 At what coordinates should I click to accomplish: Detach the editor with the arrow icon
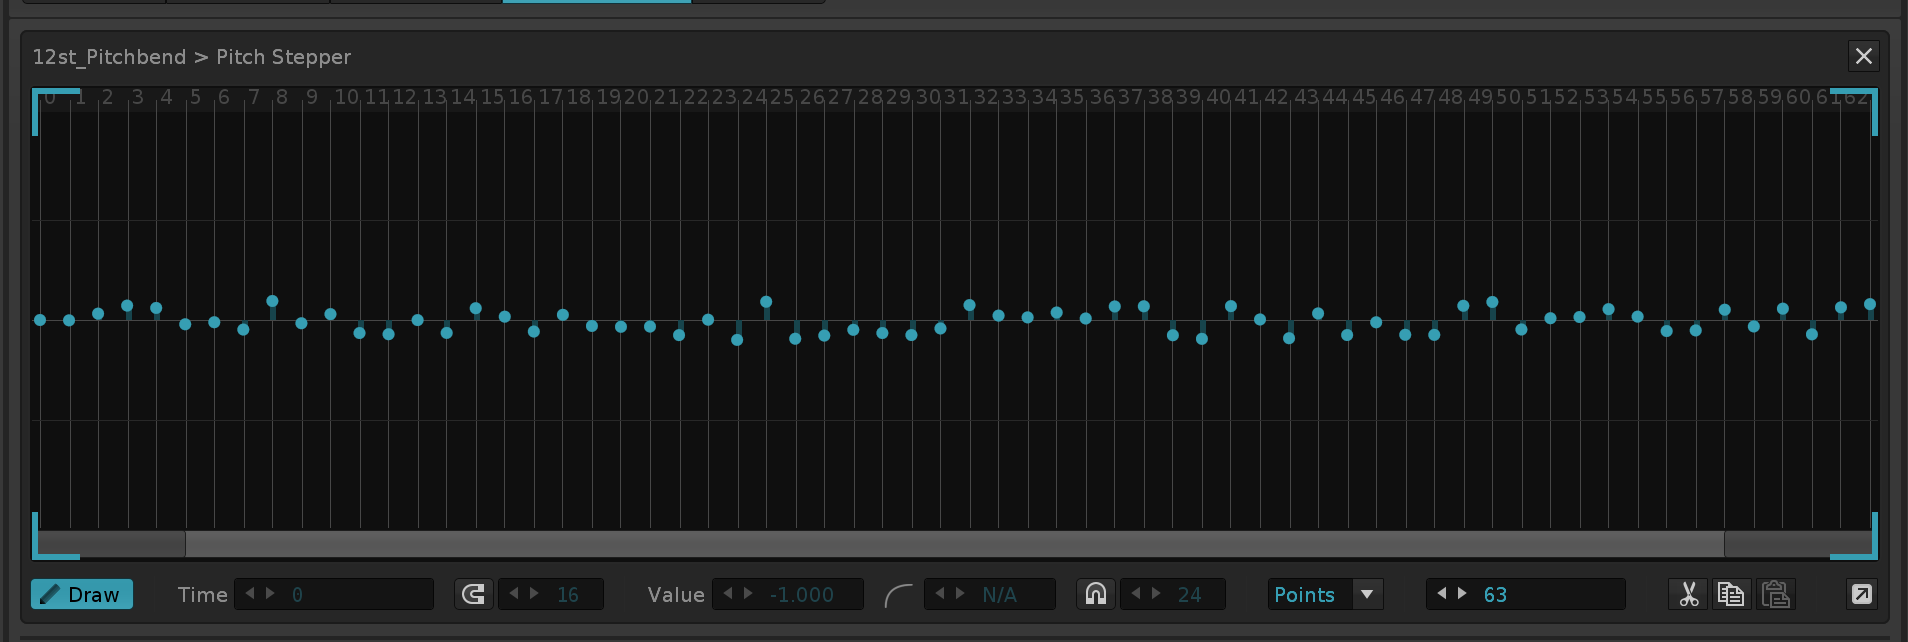tap(1861, 594)
